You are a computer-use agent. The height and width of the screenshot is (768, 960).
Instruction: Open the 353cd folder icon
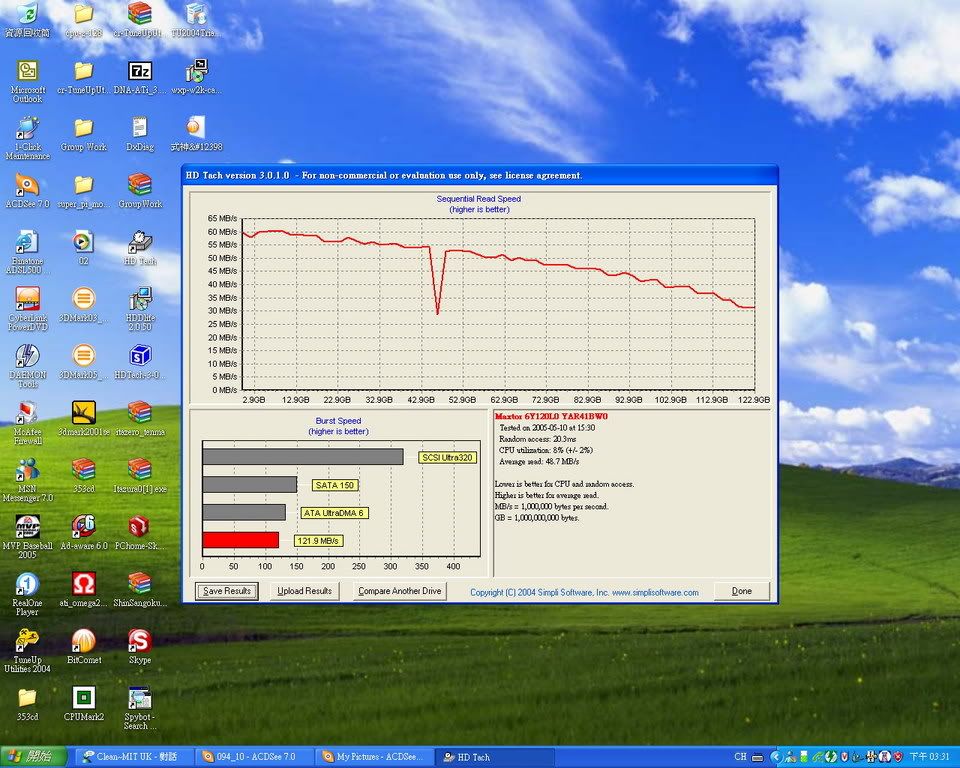pos(27,704)
